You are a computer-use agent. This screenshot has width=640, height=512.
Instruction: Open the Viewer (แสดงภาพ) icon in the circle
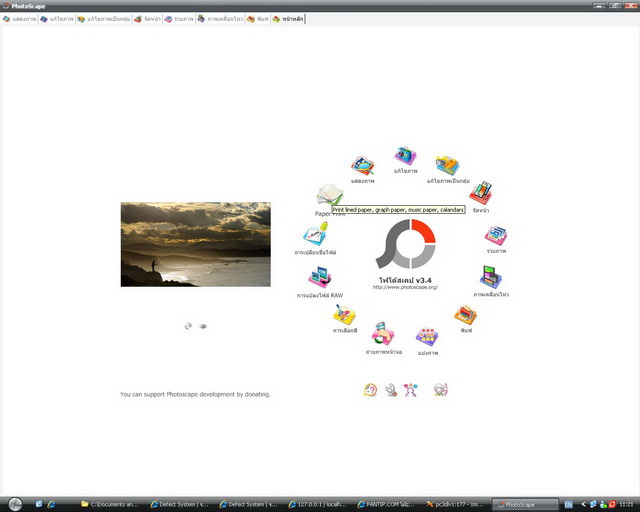point(362,165)
